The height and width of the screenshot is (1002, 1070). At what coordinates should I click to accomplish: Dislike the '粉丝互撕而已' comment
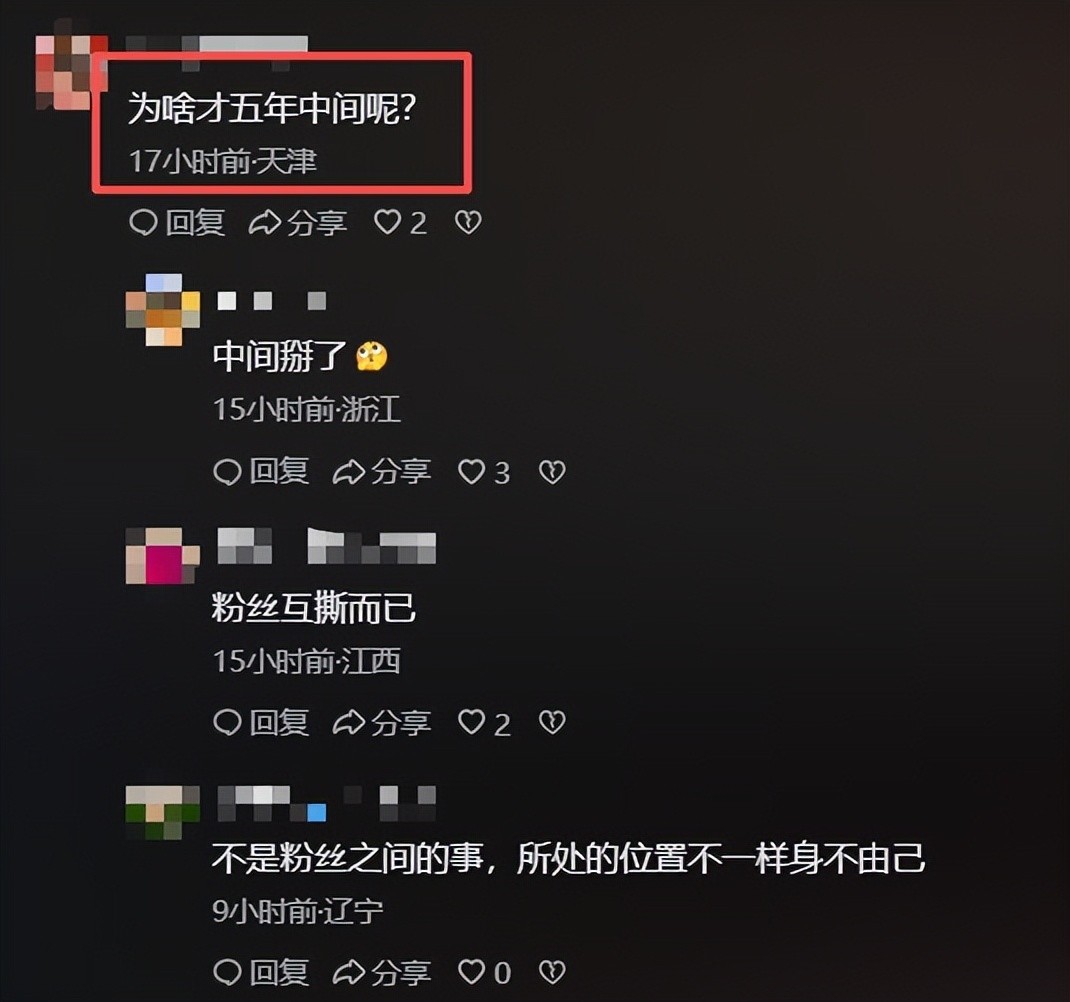pyautogui.click(x=552, y=722)
